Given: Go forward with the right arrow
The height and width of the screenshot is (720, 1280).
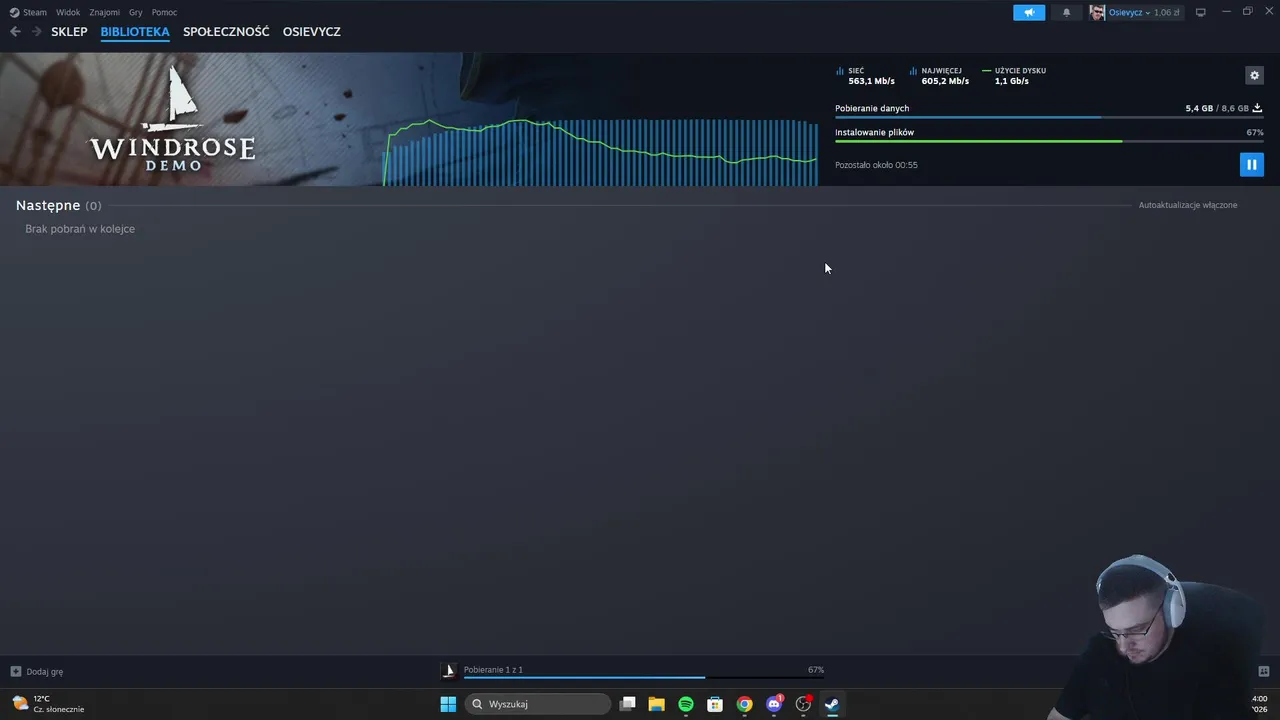Looking at the screenshot, I should 36,31.
